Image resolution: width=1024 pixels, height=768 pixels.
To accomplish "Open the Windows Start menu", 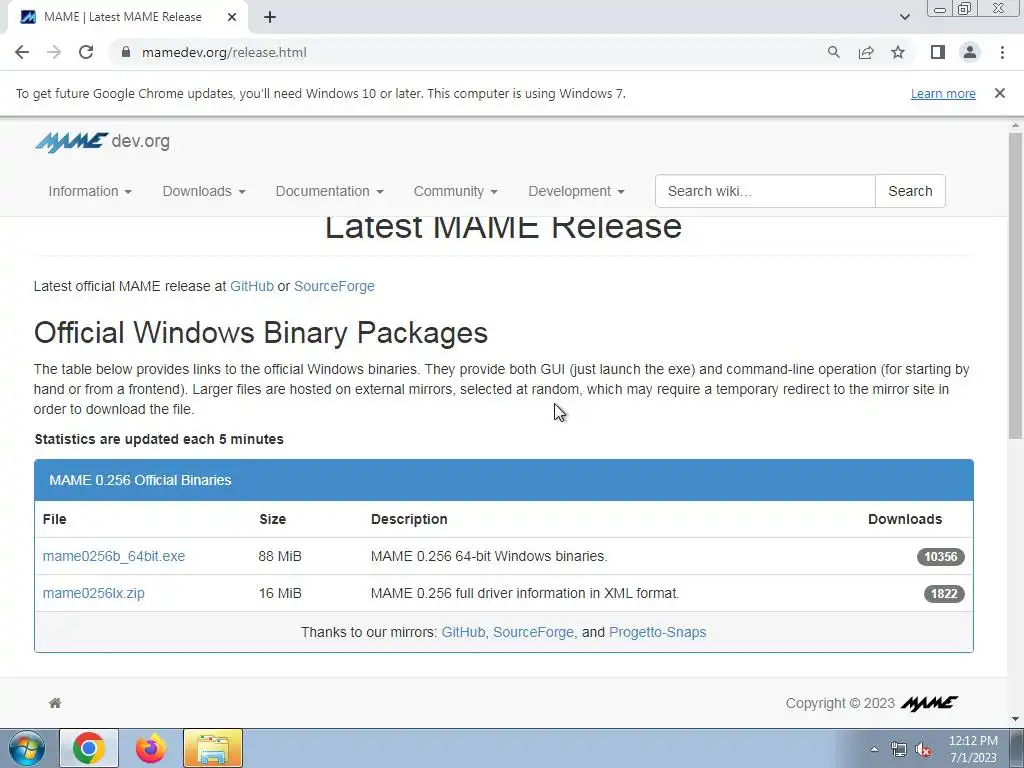I will (x=26, y=748).
